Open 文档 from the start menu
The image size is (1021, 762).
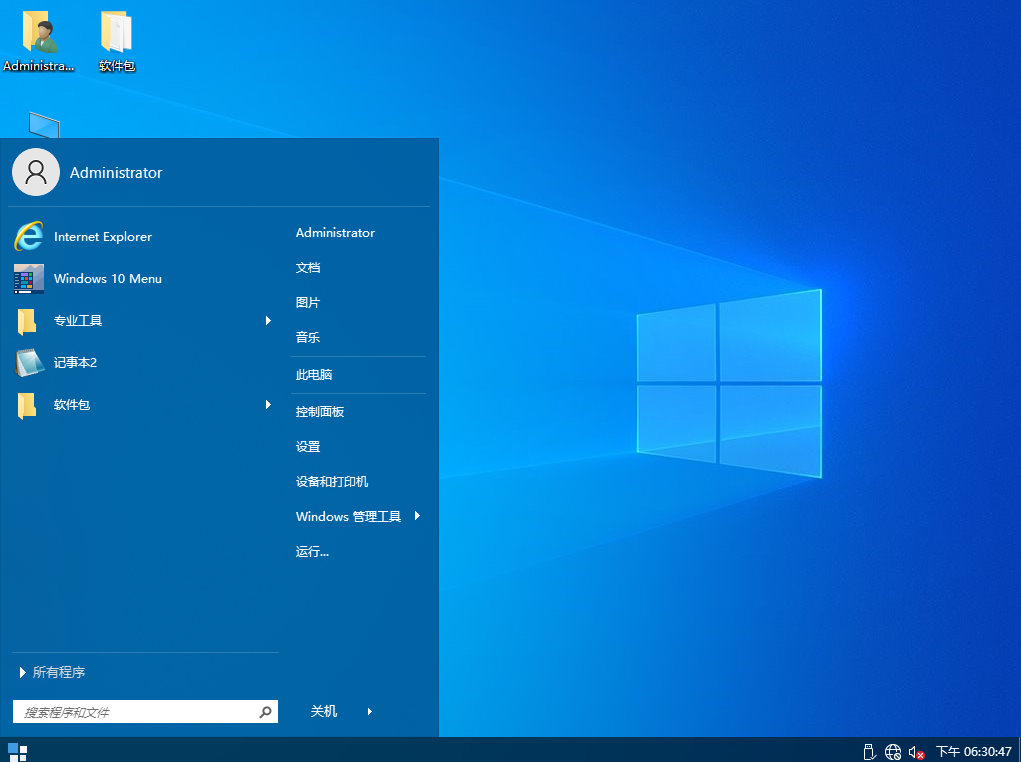click(x=308, y=268)
